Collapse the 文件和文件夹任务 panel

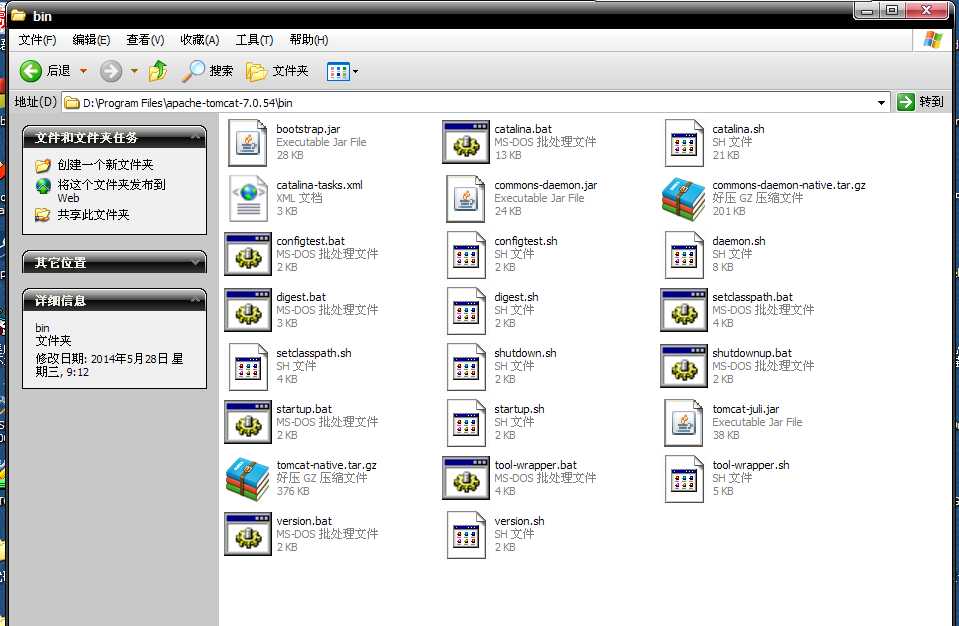[195, 138]
